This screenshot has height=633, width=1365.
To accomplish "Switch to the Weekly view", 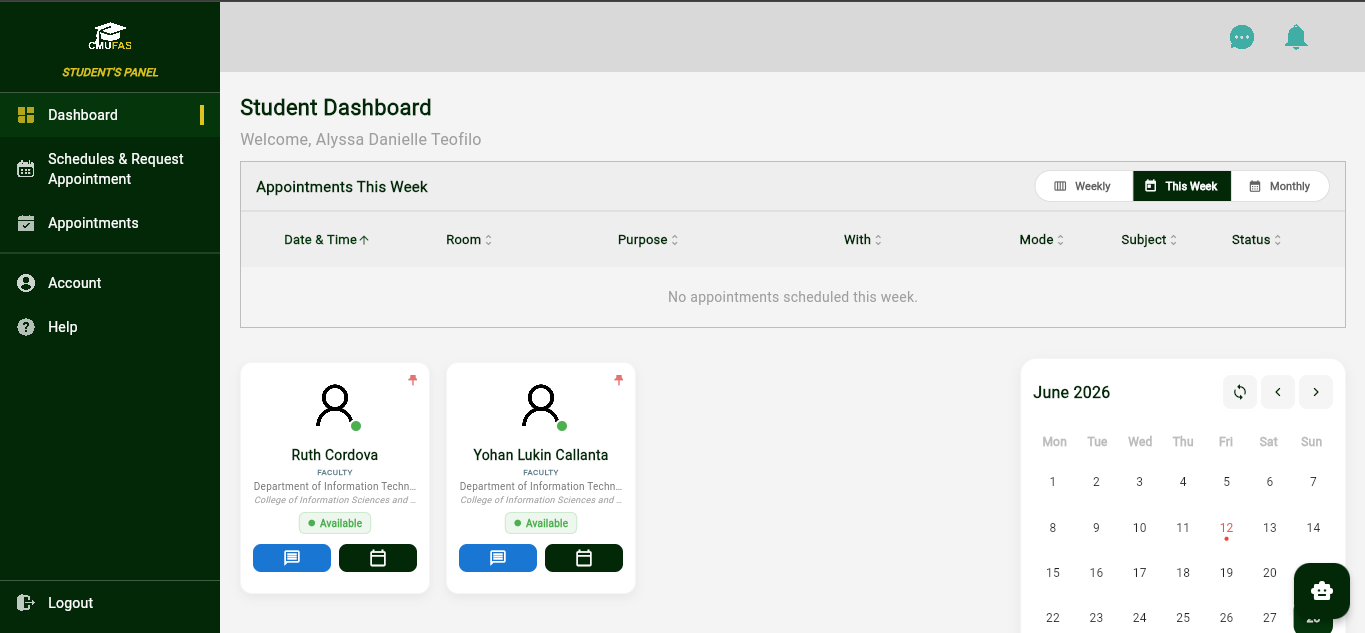I will pos(1083,186).
